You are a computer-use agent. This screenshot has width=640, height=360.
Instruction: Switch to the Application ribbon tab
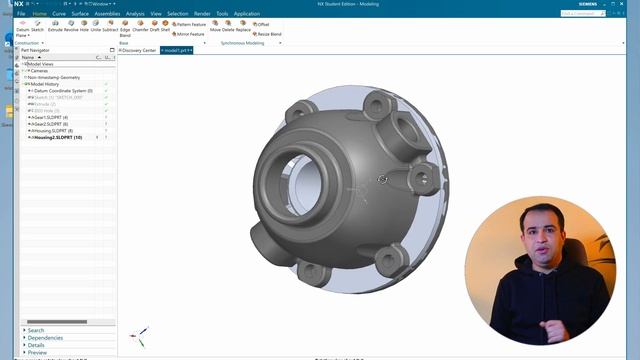coord(247,13)
